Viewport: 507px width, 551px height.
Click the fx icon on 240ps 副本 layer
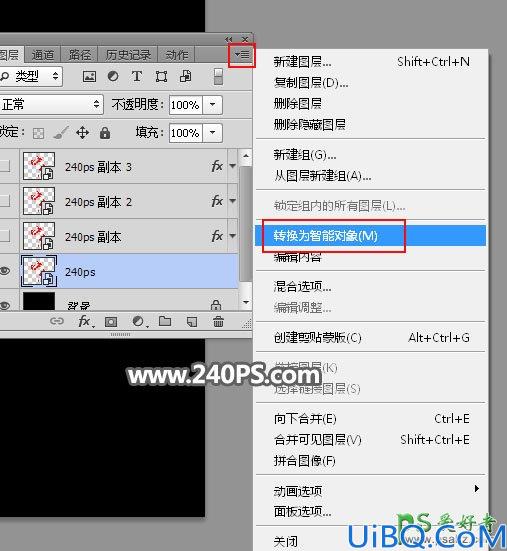[217, 235]
